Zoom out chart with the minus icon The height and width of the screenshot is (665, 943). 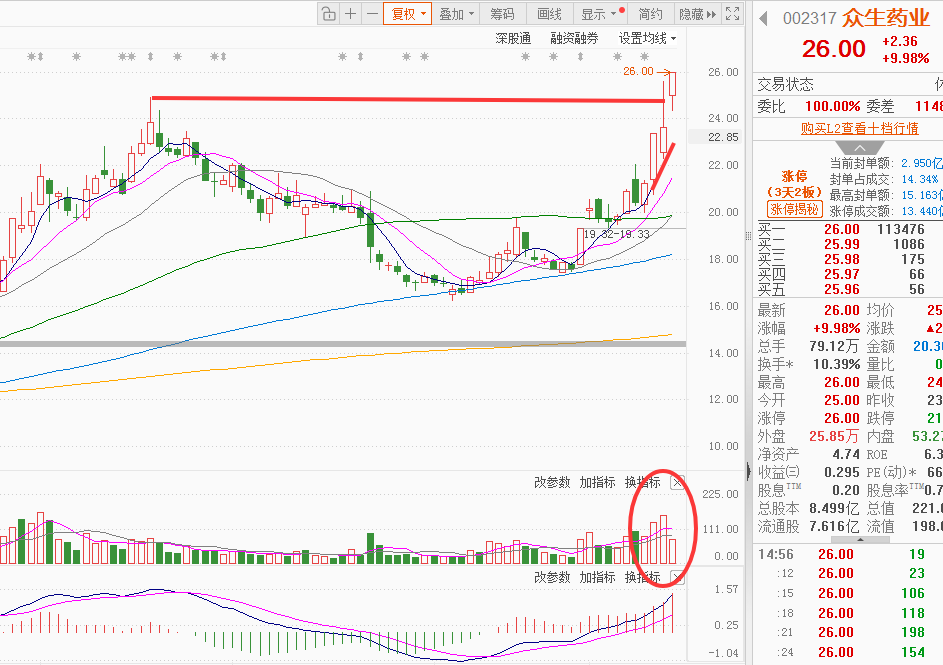pyautogui.click(x=372, y=14)
